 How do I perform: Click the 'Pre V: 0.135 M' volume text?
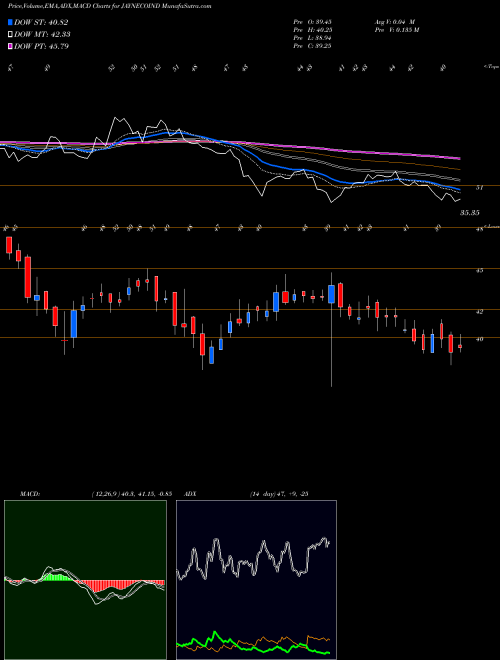pyautogui.click(x=396, y=30)
